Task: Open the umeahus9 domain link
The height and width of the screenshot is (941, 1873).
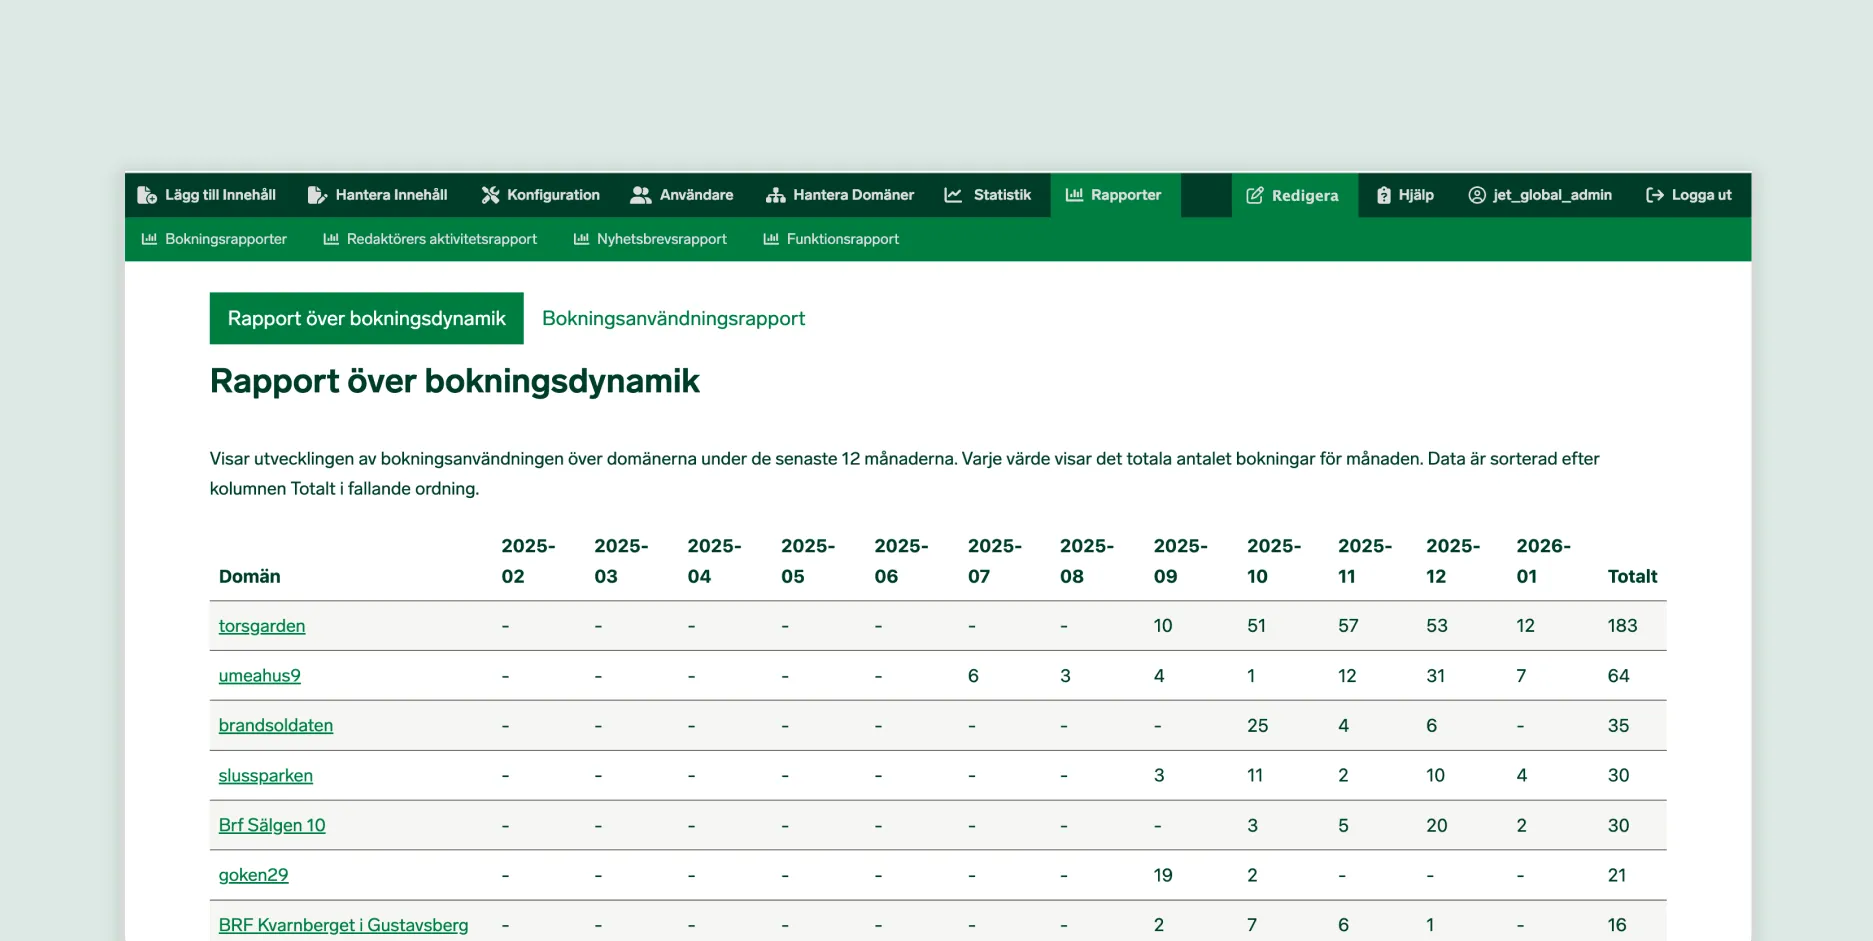Action: coord(260,676)
